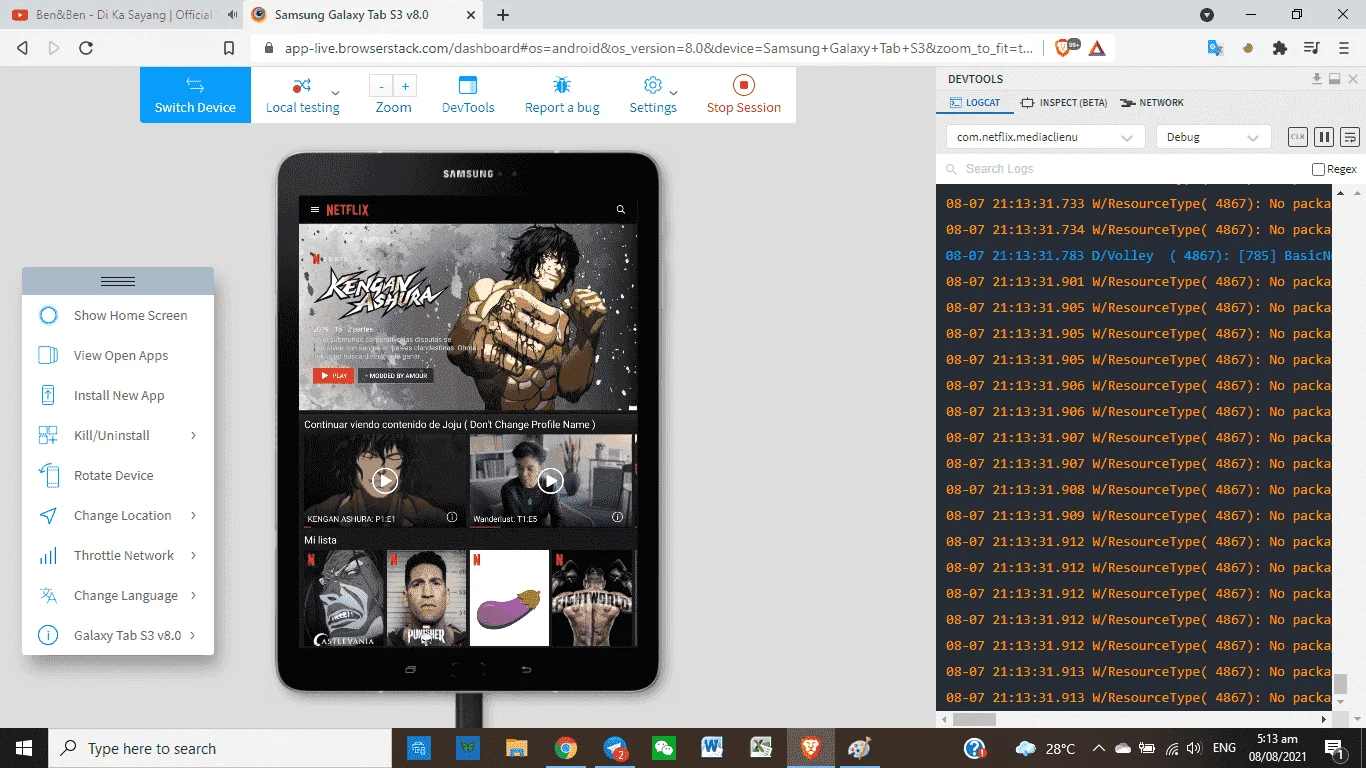Open WeChat from the taskbar
The height and width of the screenshot is (768, 1366).
tap(663, 748)
